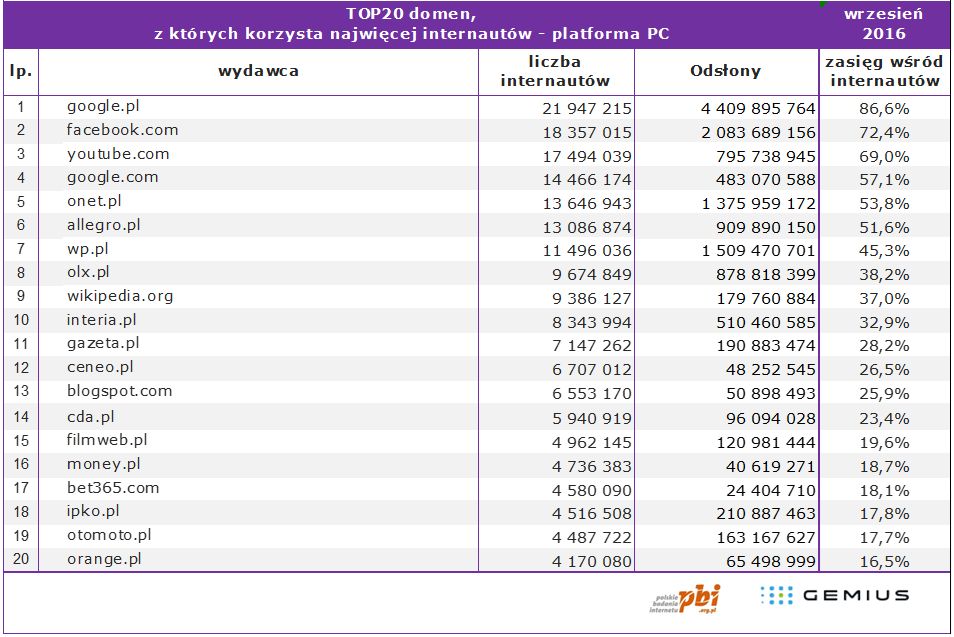Screen dimensions: 954x637
Task: Select user count 13 646 943
Action: click(x=587, y=203)
